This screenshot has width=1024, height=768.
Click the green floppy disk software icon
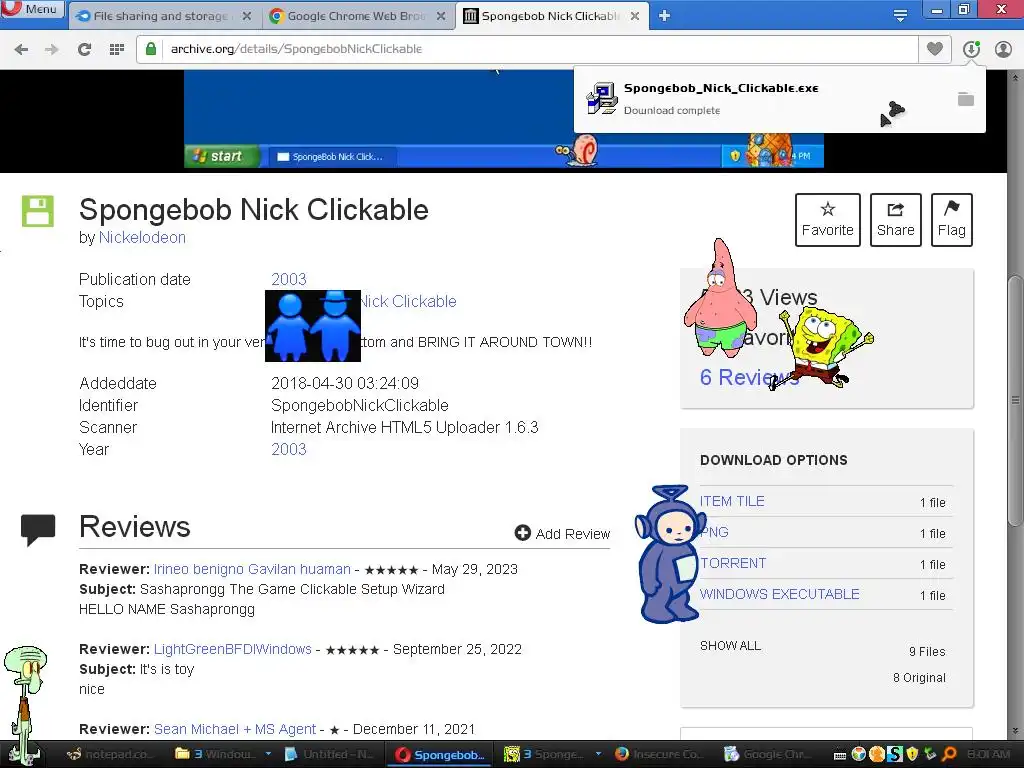point(38,212)
